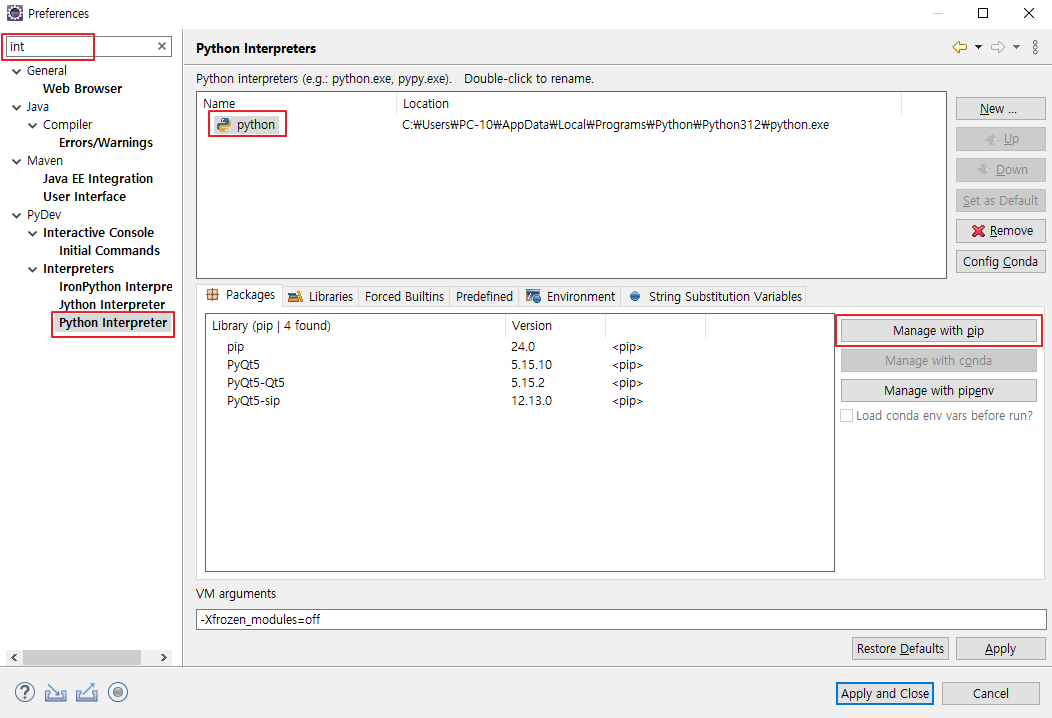The height and width of the screenshot is (718, 1052).
Task: Click the tree horizontal scrollbar thumb
Action: [x=82, y=658]
